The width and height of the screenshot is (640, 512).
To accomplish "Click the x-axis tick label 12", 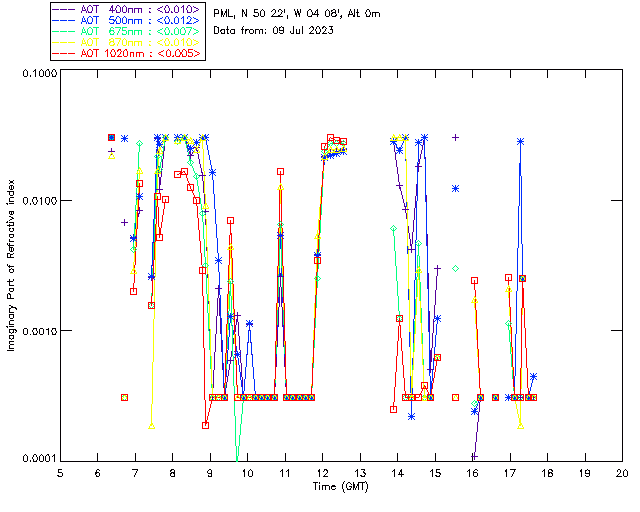I will (x=322, y=473).
